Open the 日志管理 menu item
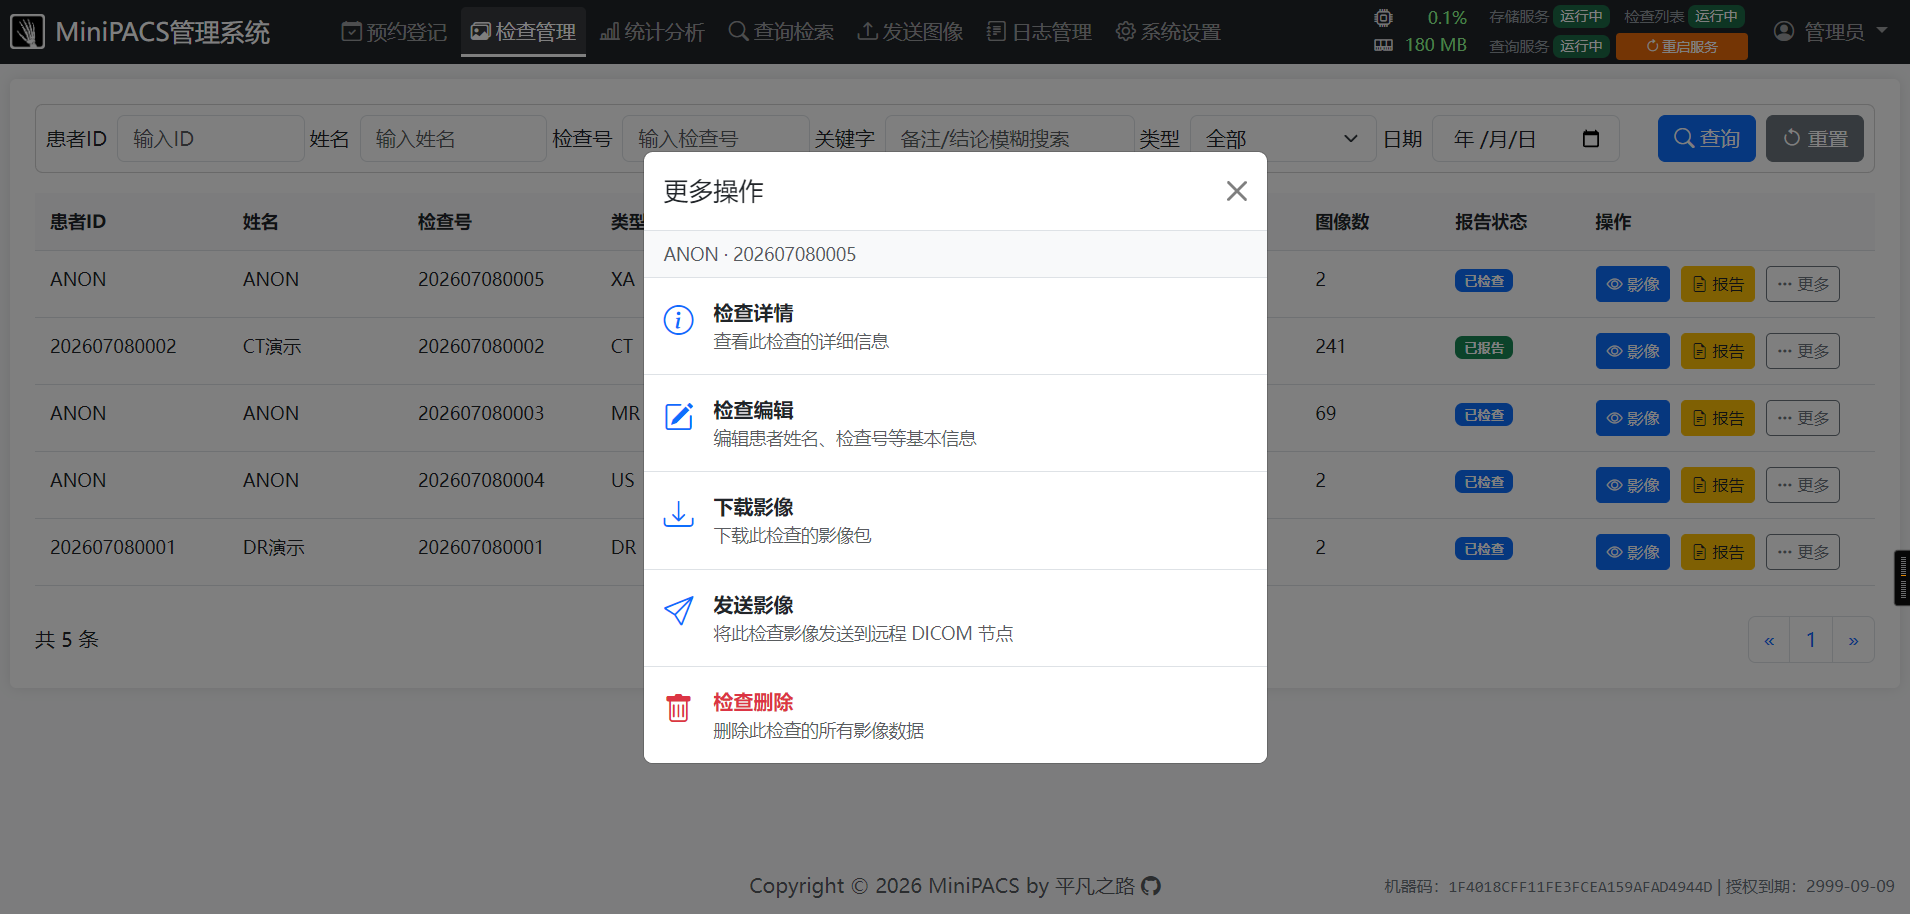 pyautogui.click(x=1039, y=32)
